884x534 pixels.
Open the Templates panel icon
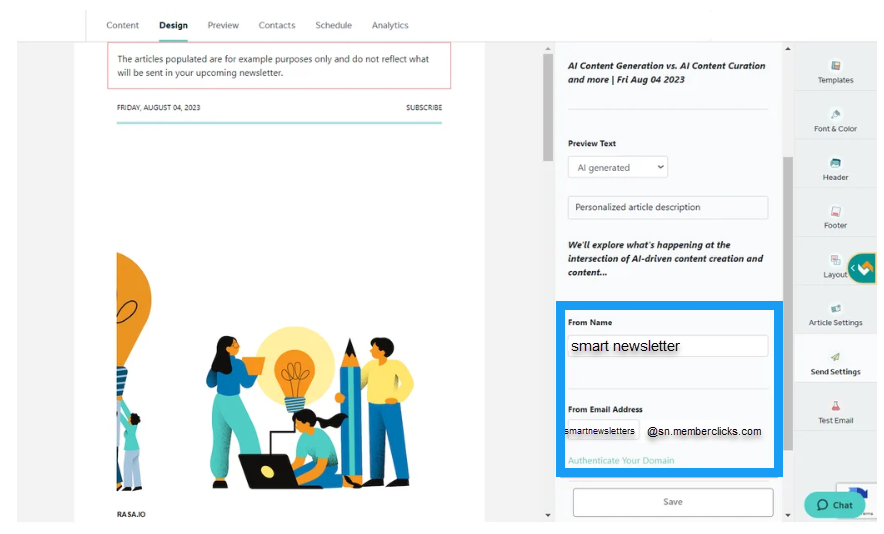(835, 66)
